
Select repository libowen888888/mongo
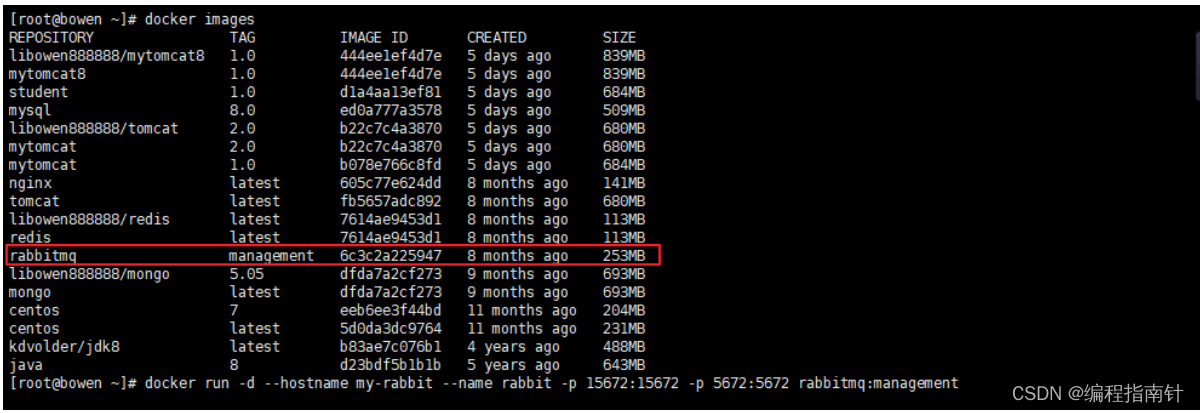tap(90, 274)
